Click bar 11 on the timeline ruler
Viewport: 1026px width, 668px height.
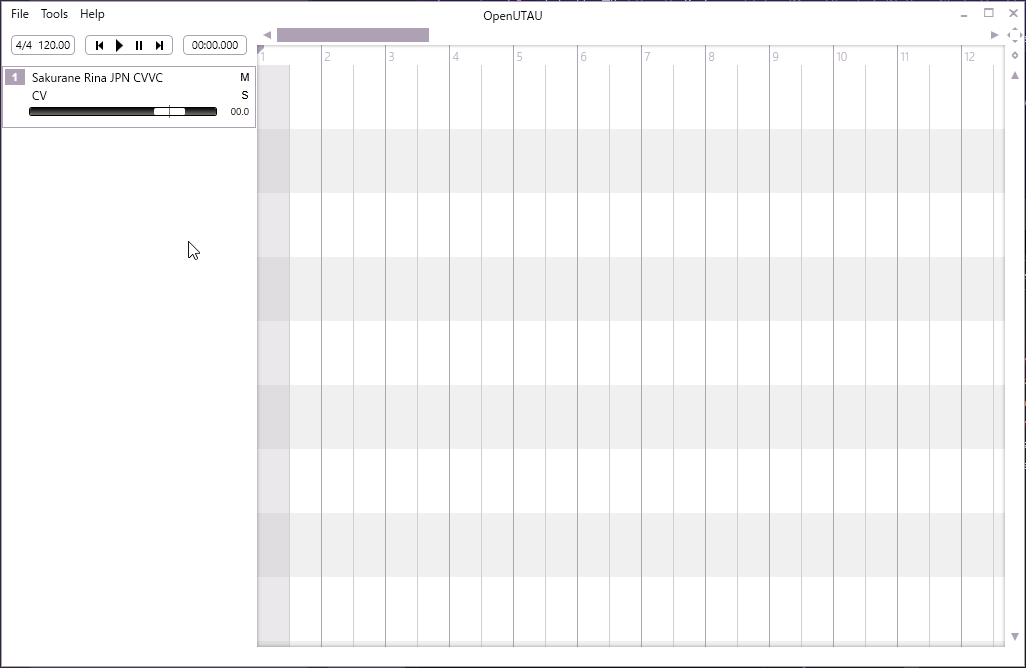click(x=904, y=57)
